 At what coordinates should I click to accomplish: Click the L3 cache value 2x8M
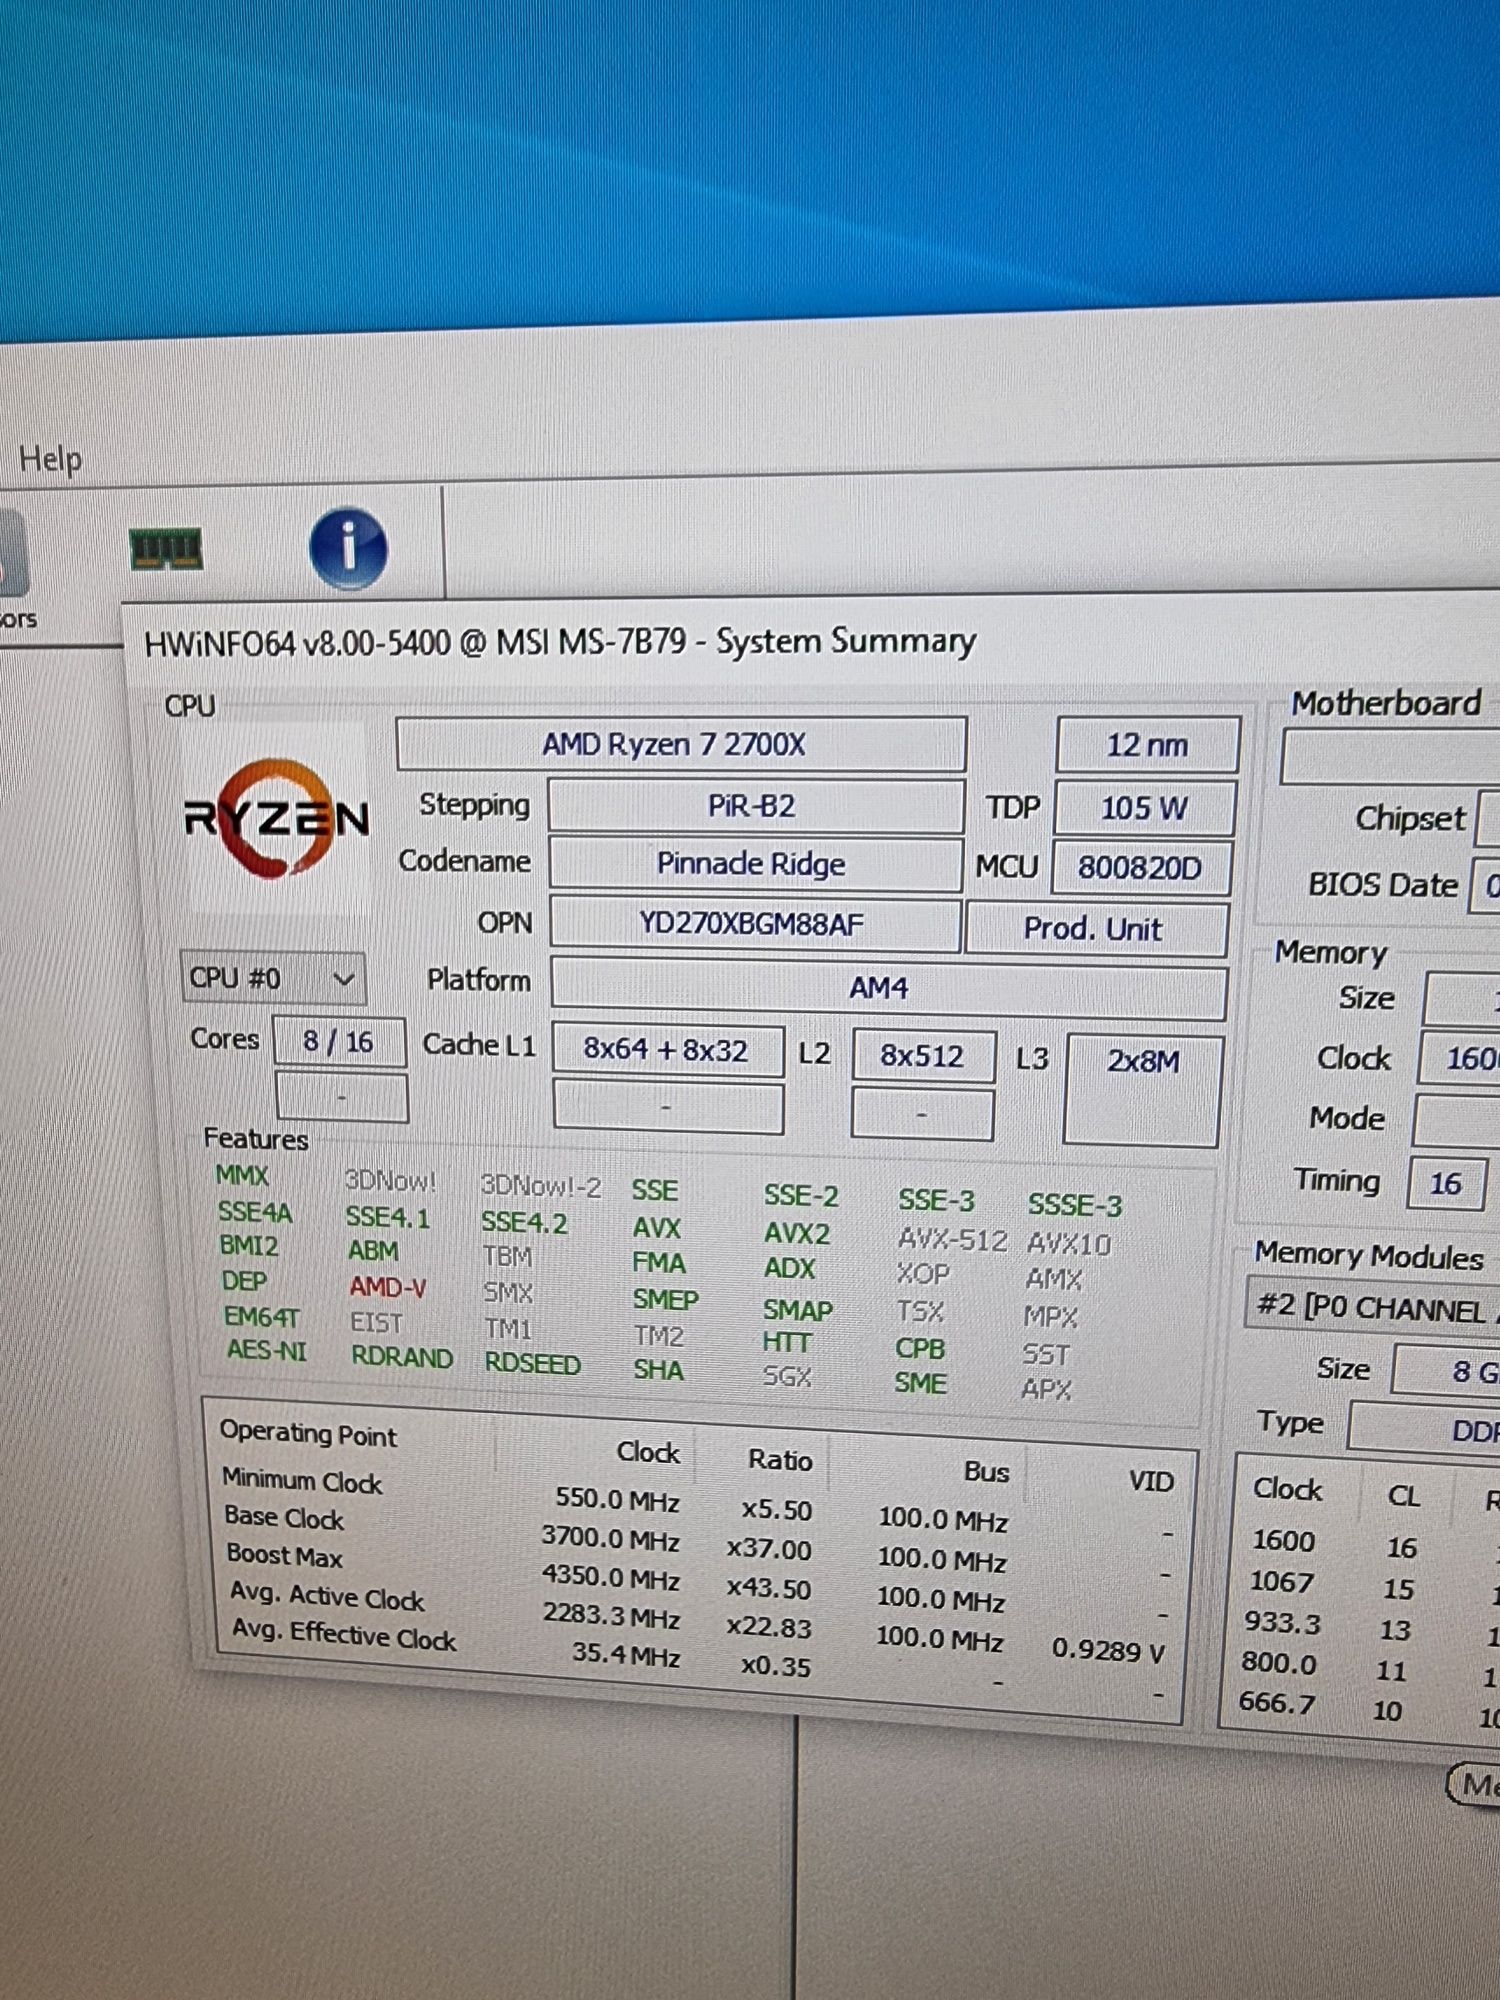click(1142, 1090)
